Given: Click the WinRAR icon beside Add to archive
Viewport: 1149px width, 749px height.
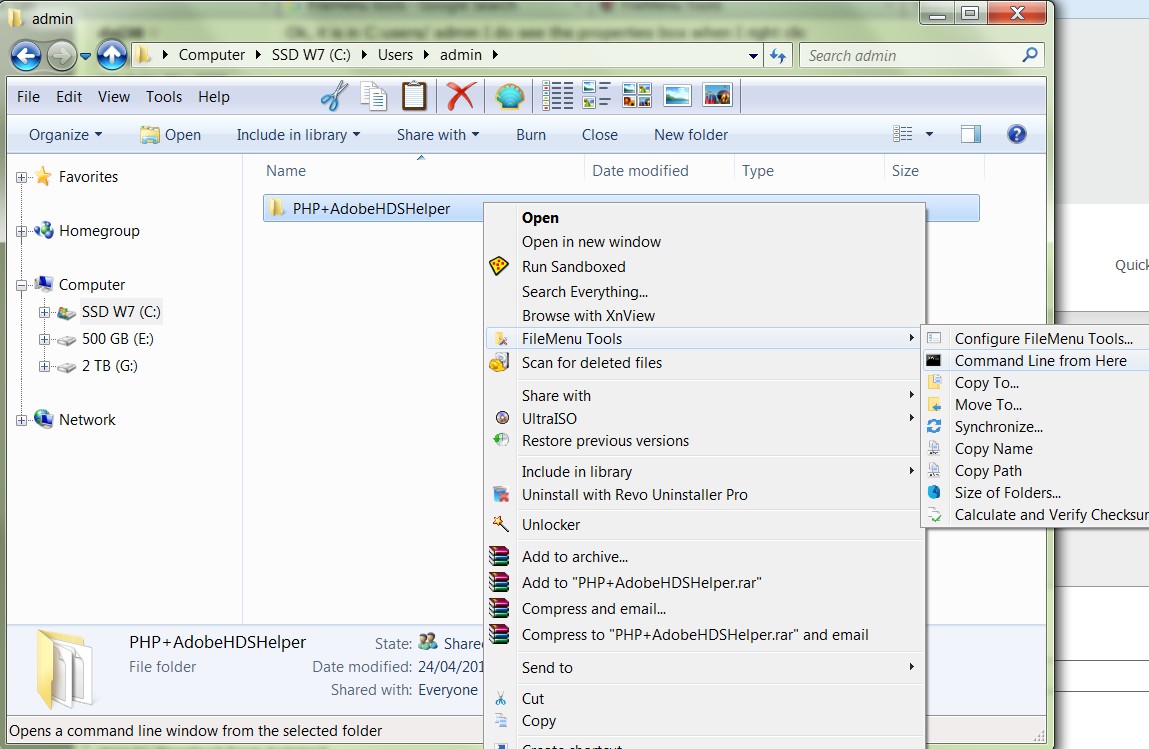Looking at the screenshot, I should 499,556.
